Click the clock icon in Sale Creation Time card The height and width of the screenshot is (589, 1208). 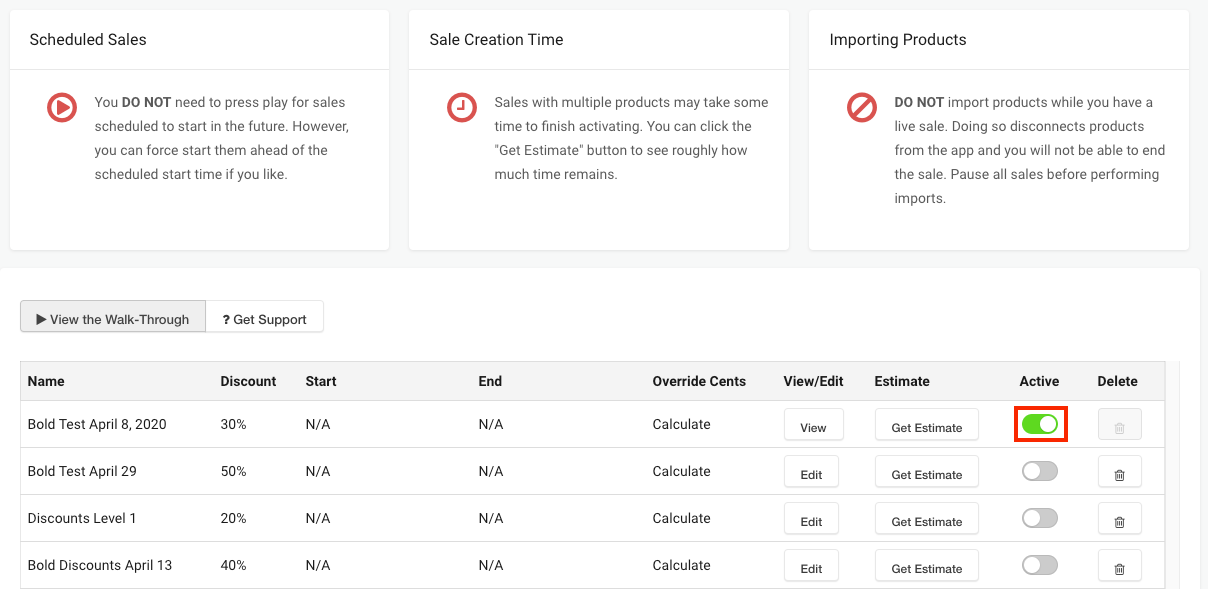[x=462, y=107]
